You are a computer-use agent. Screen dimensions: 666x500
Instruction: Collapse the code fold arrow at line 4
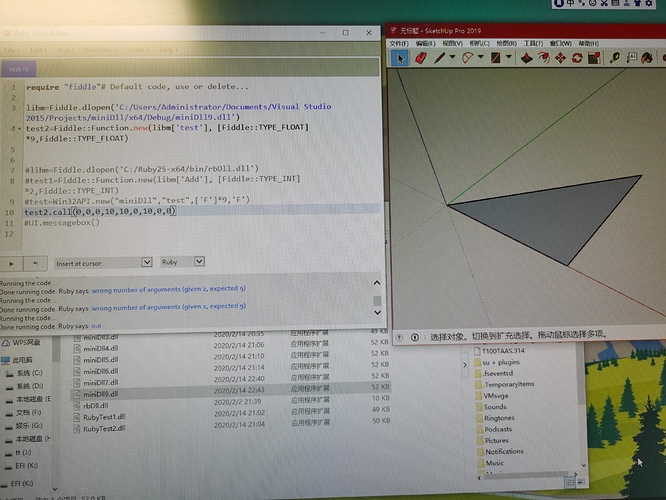(19, 129)
